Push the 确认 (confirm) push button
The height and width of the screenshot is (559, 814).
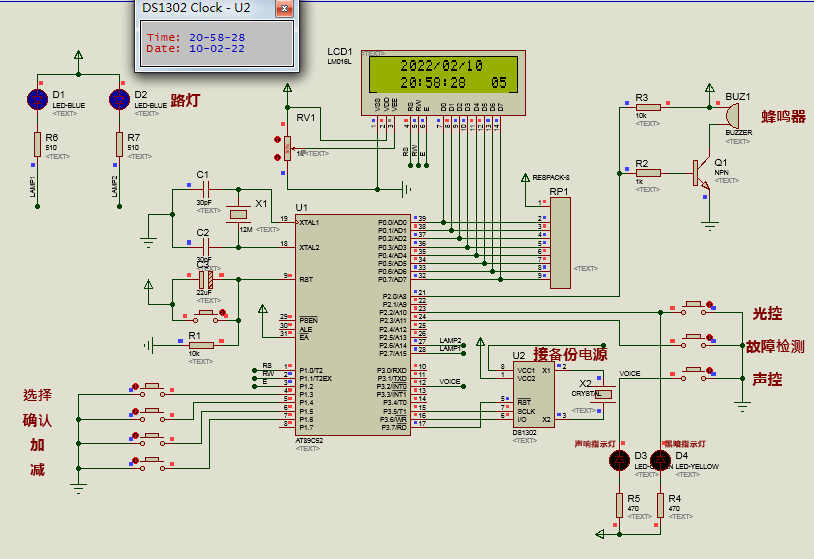pyautogui.click(x=153, y=415)
